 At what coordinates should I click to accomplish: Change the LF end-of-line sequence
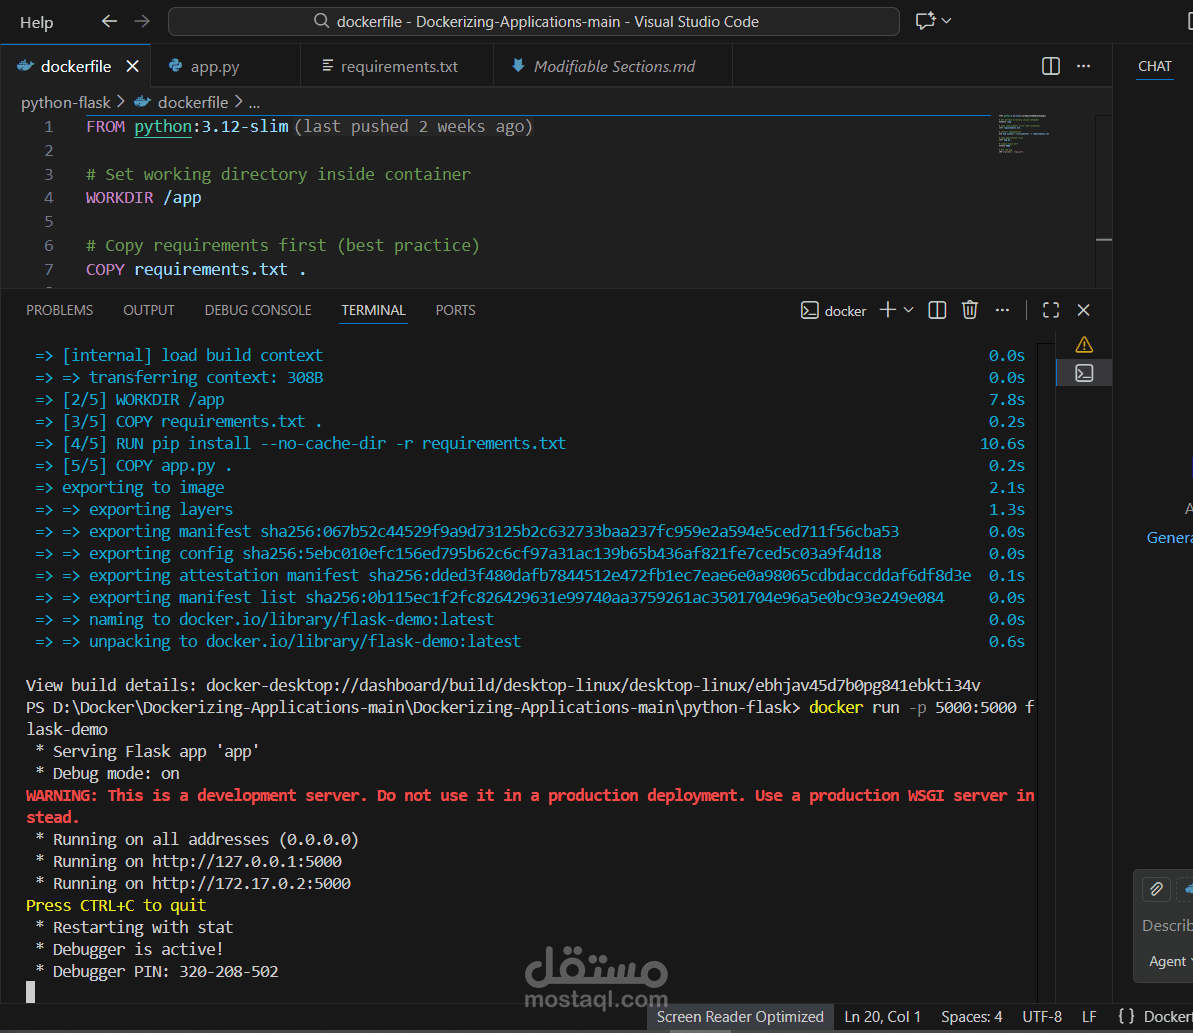(1089, 1017)
